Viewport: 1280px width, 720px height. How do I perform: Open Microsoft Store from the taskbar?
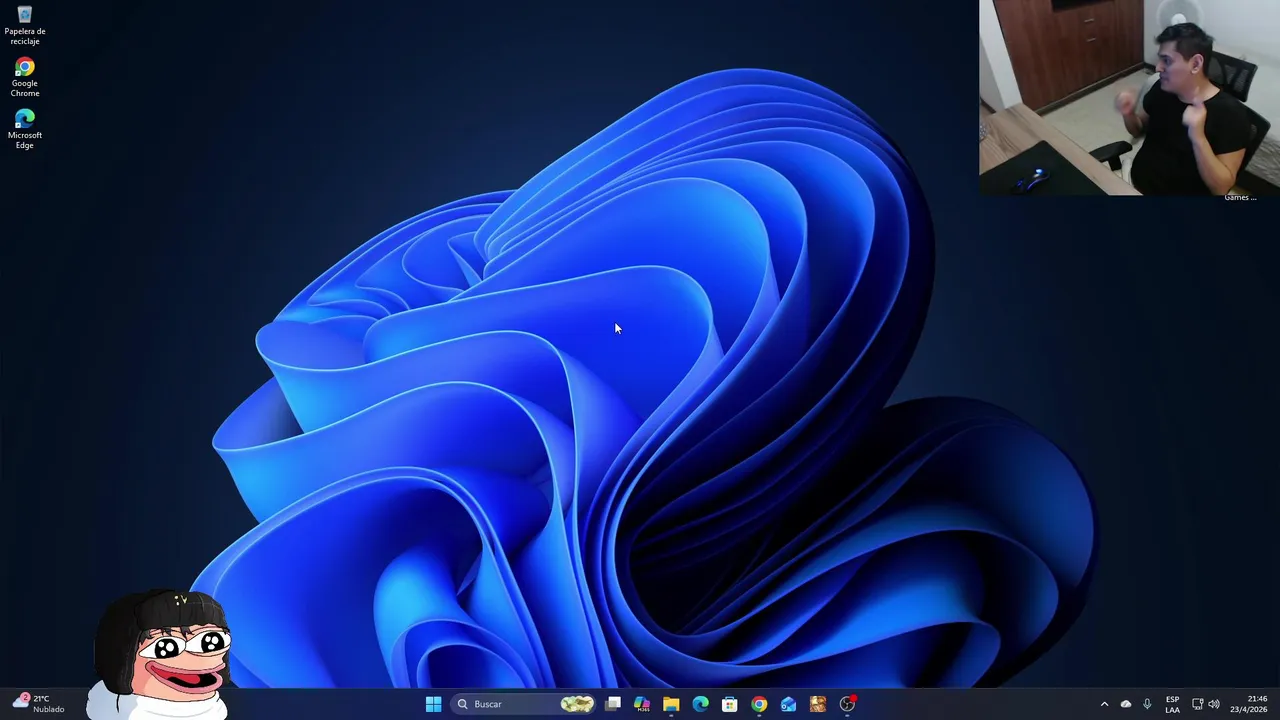(x=730, y=704)
